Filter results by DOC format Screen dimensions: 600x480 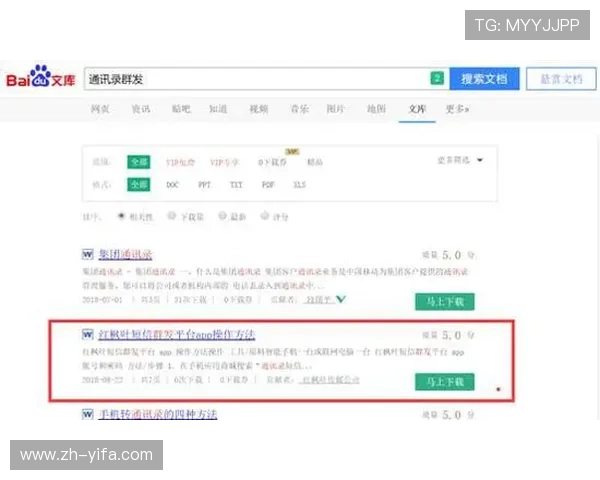[173, 185]
